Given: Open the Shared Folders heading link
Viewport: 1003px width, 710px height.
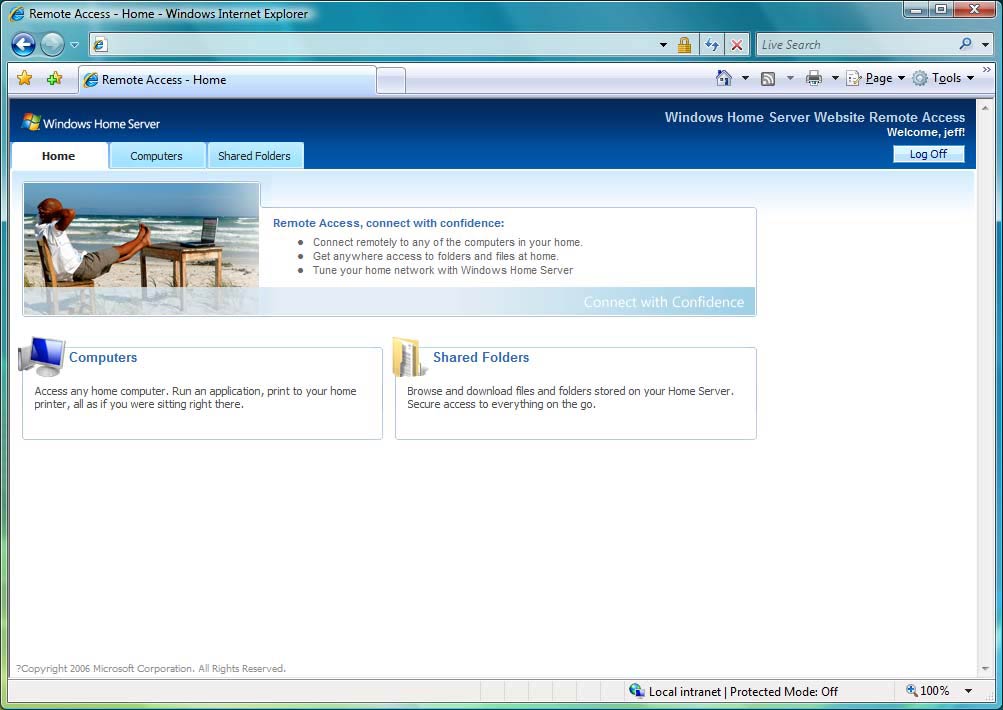Looking at the screenshot, I should pyautogui.click(x=481, y=358).
